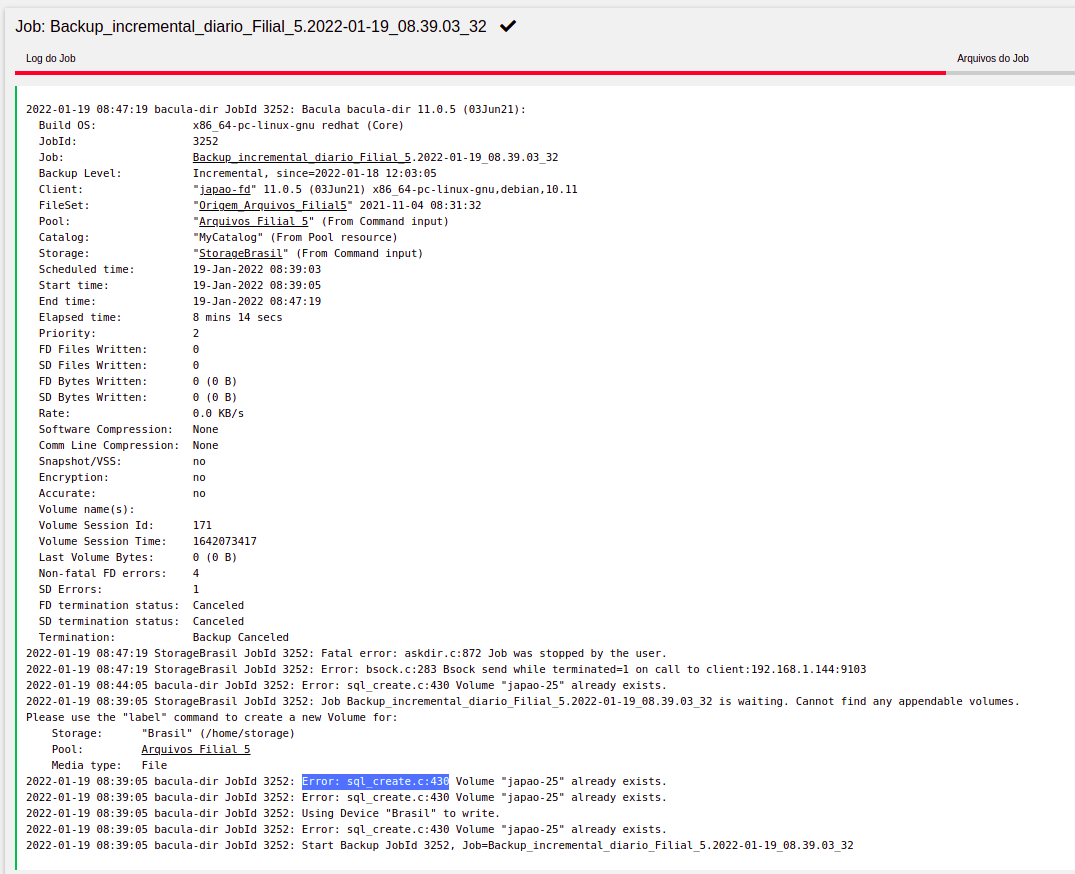This screenshot has height=874, width=1075.
Task: Click Volume Session Time 1642073417
Action: tap(225, 542)
